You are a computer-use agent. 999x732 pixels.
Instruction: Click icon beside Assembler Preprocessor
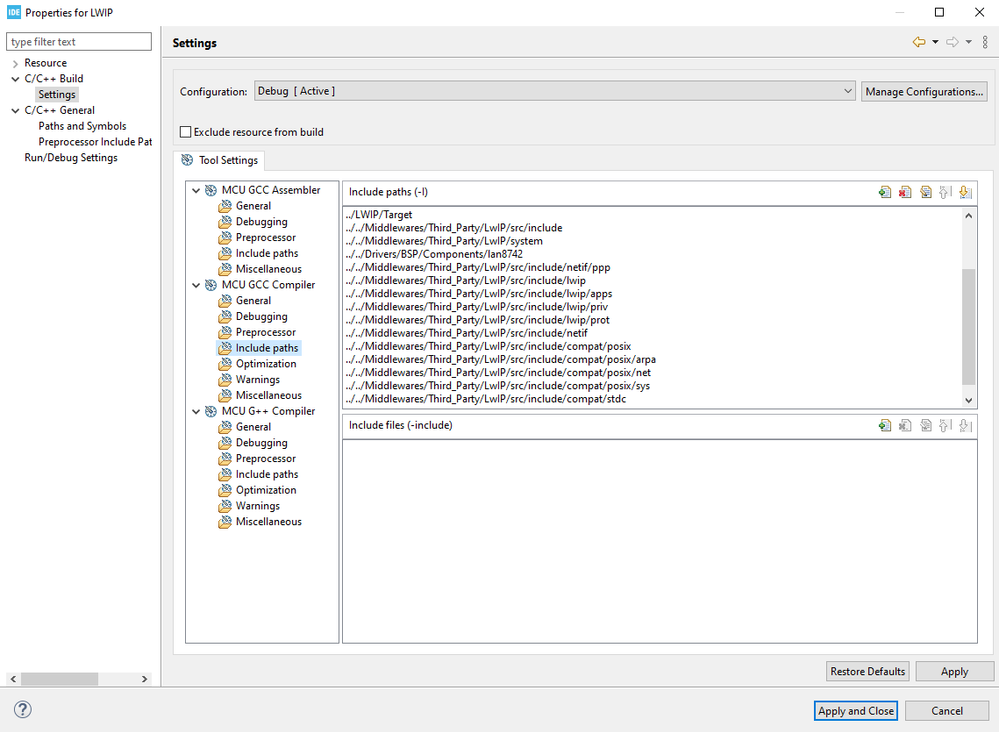pos(225,238)
